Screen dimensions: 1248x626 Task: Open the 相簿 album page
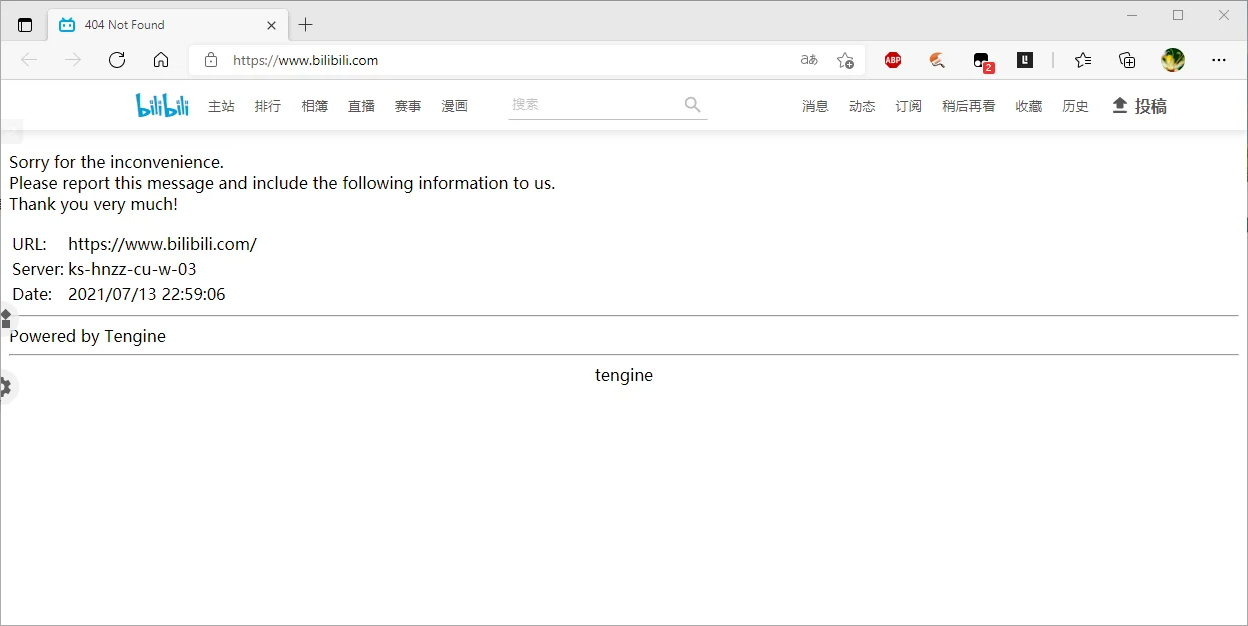pyautogui.click(x=315, y=106)
